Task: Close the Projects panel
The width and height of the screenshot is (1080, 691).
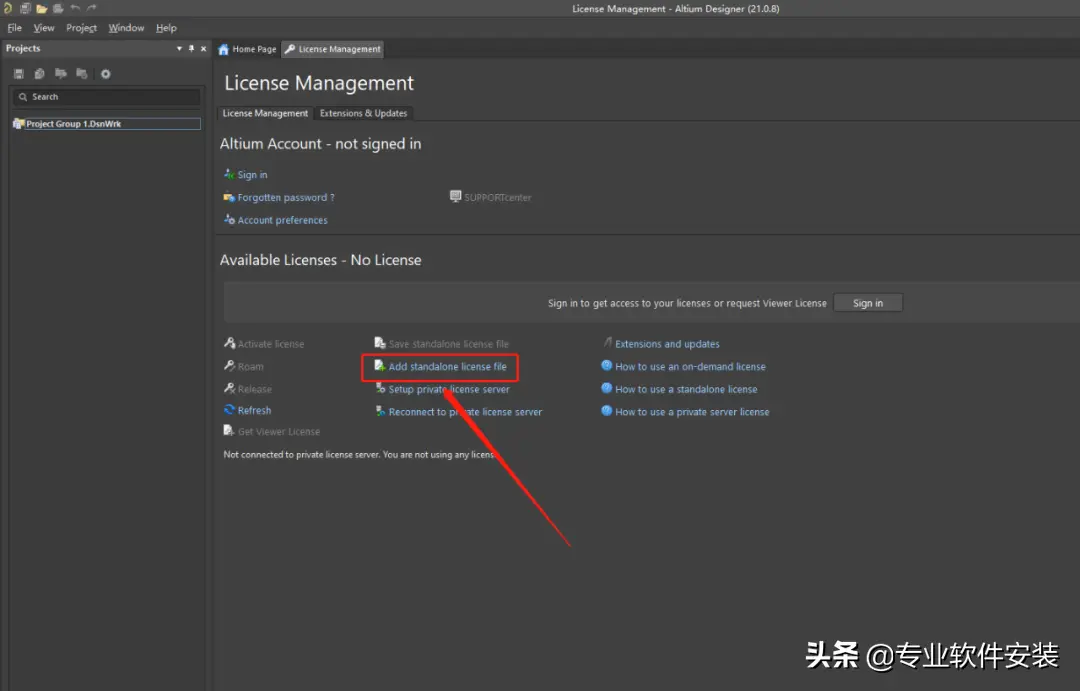Action: (203, 48)
